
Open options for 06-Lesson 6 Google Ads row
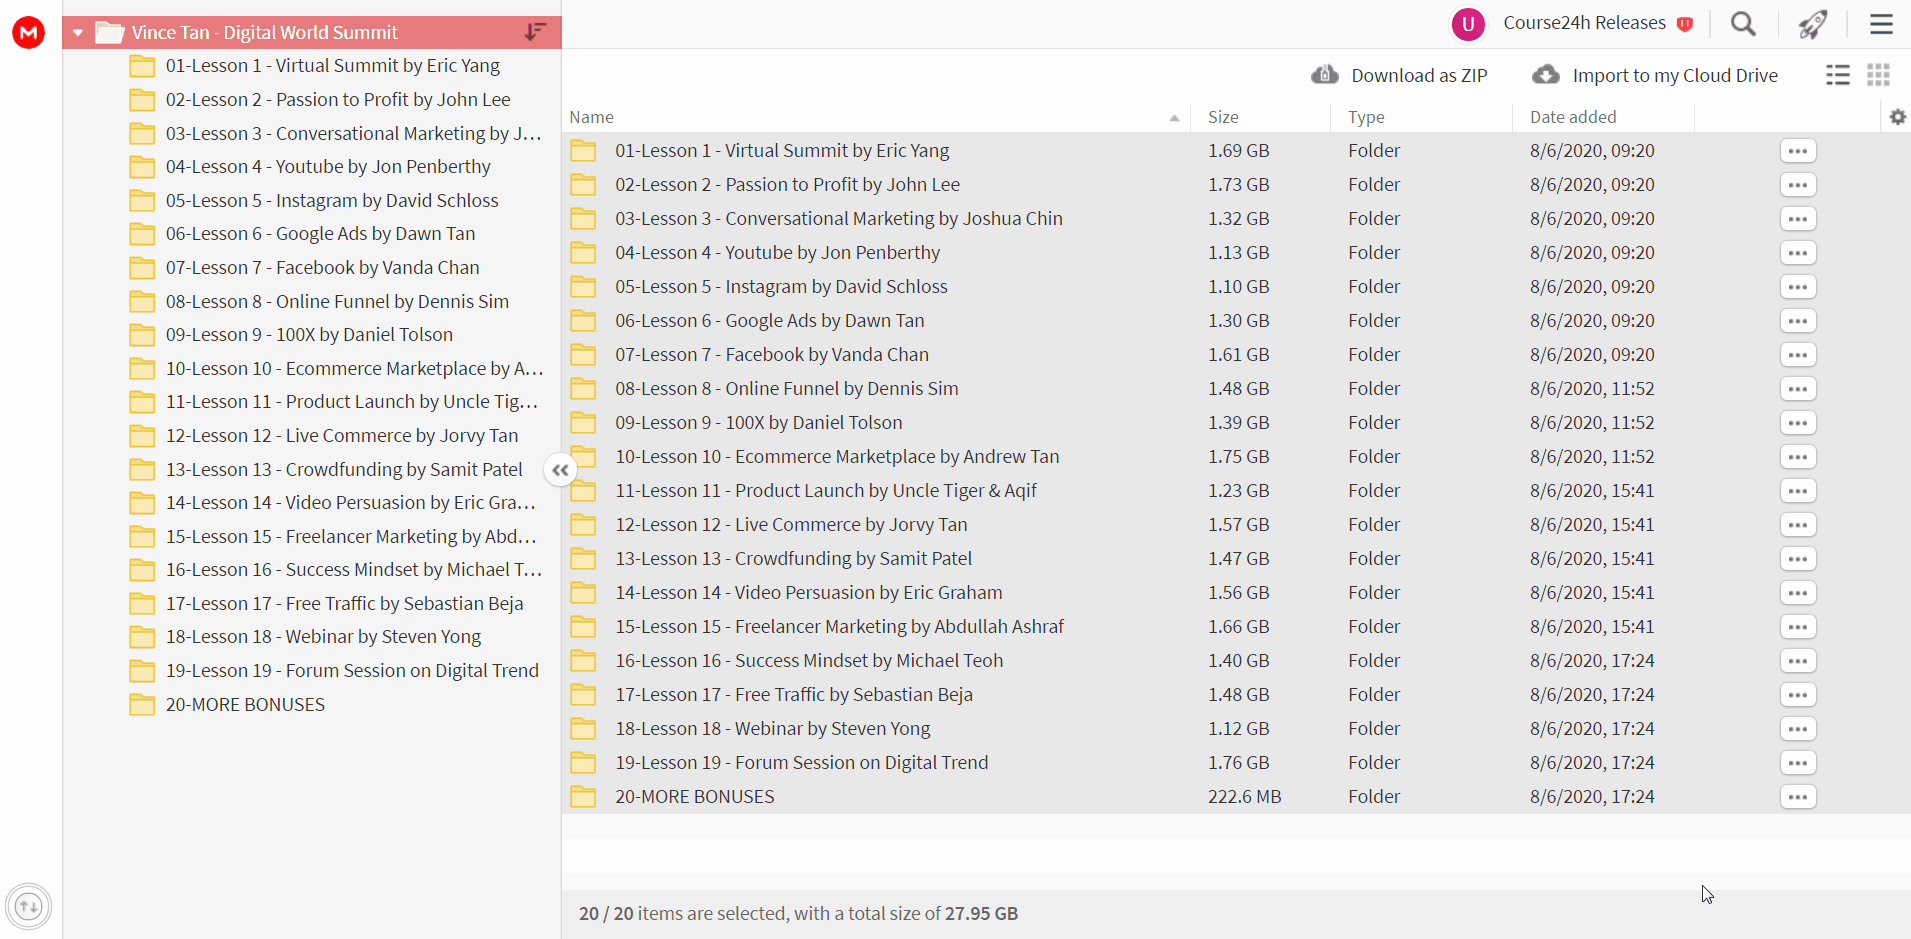point(1798,321)
